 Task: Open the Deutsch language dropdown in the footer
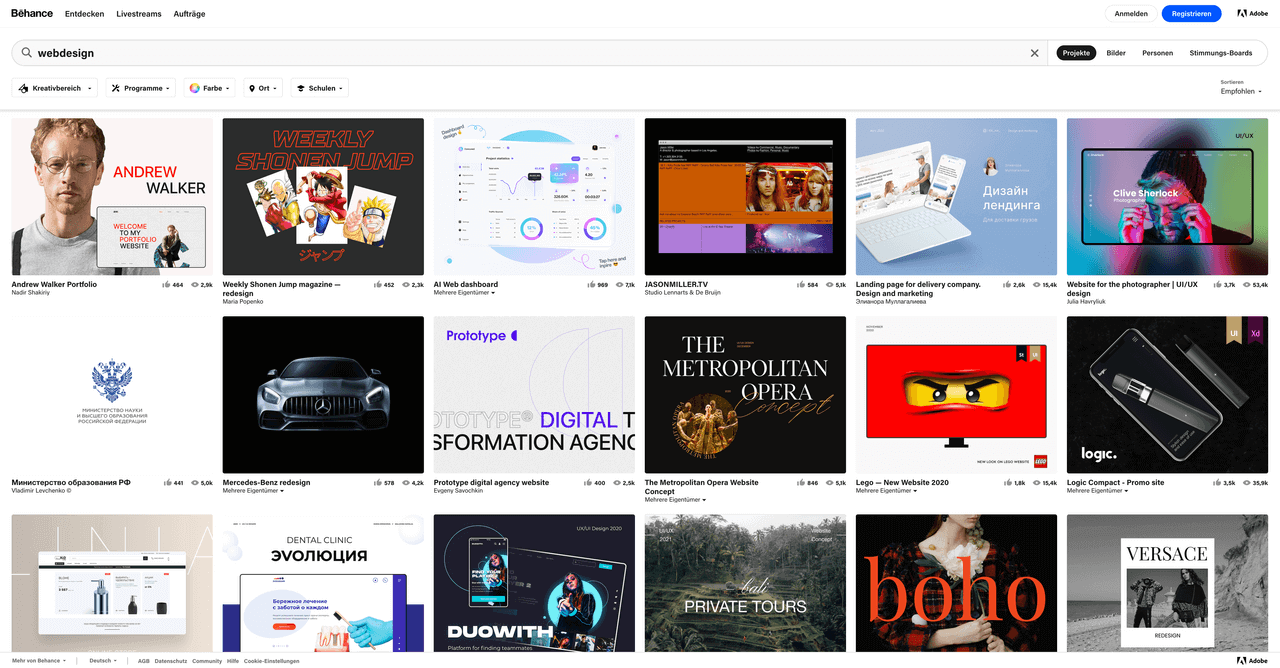[x=102, y=660]
